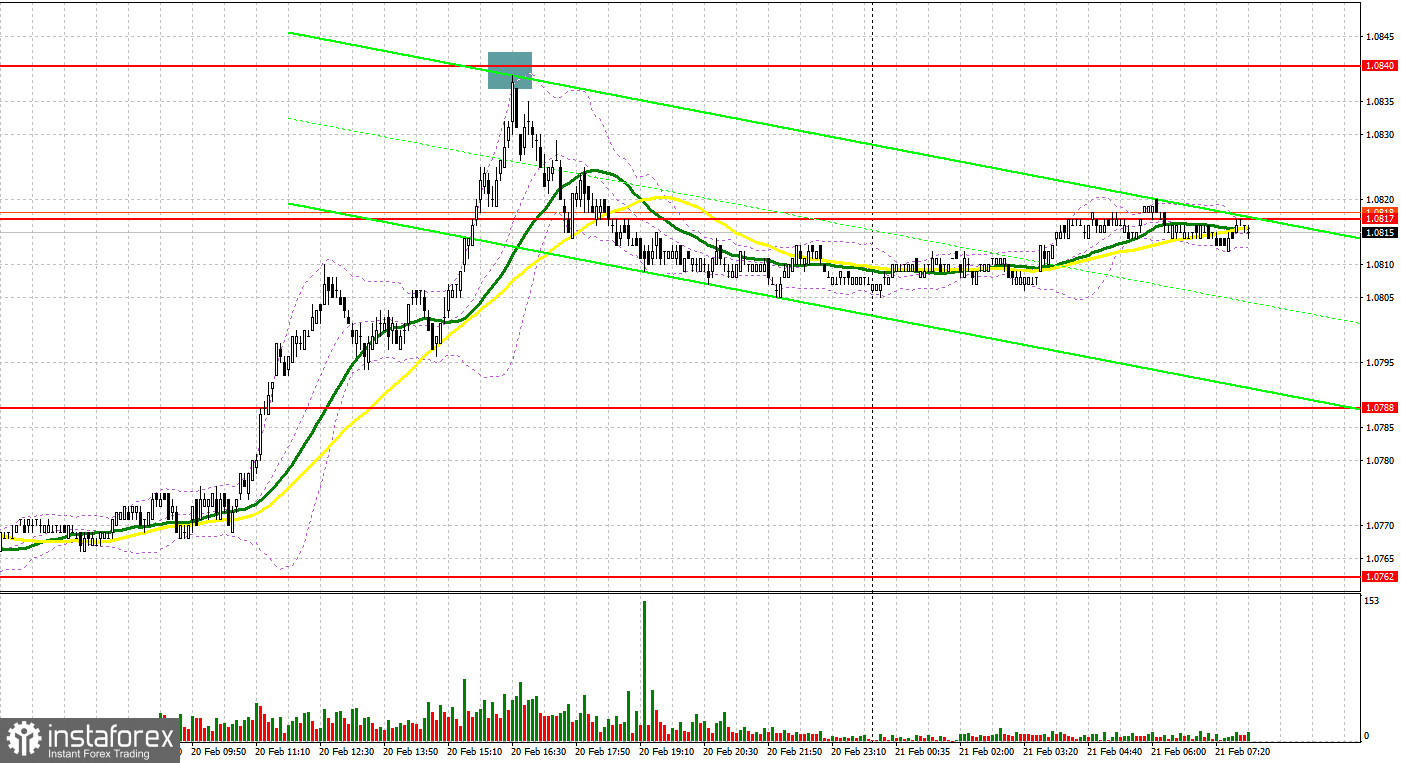Viewport: 1401px width, 763px height.
Task: Click the 1.0795 price scale label
Action: tap(1379, 362)
